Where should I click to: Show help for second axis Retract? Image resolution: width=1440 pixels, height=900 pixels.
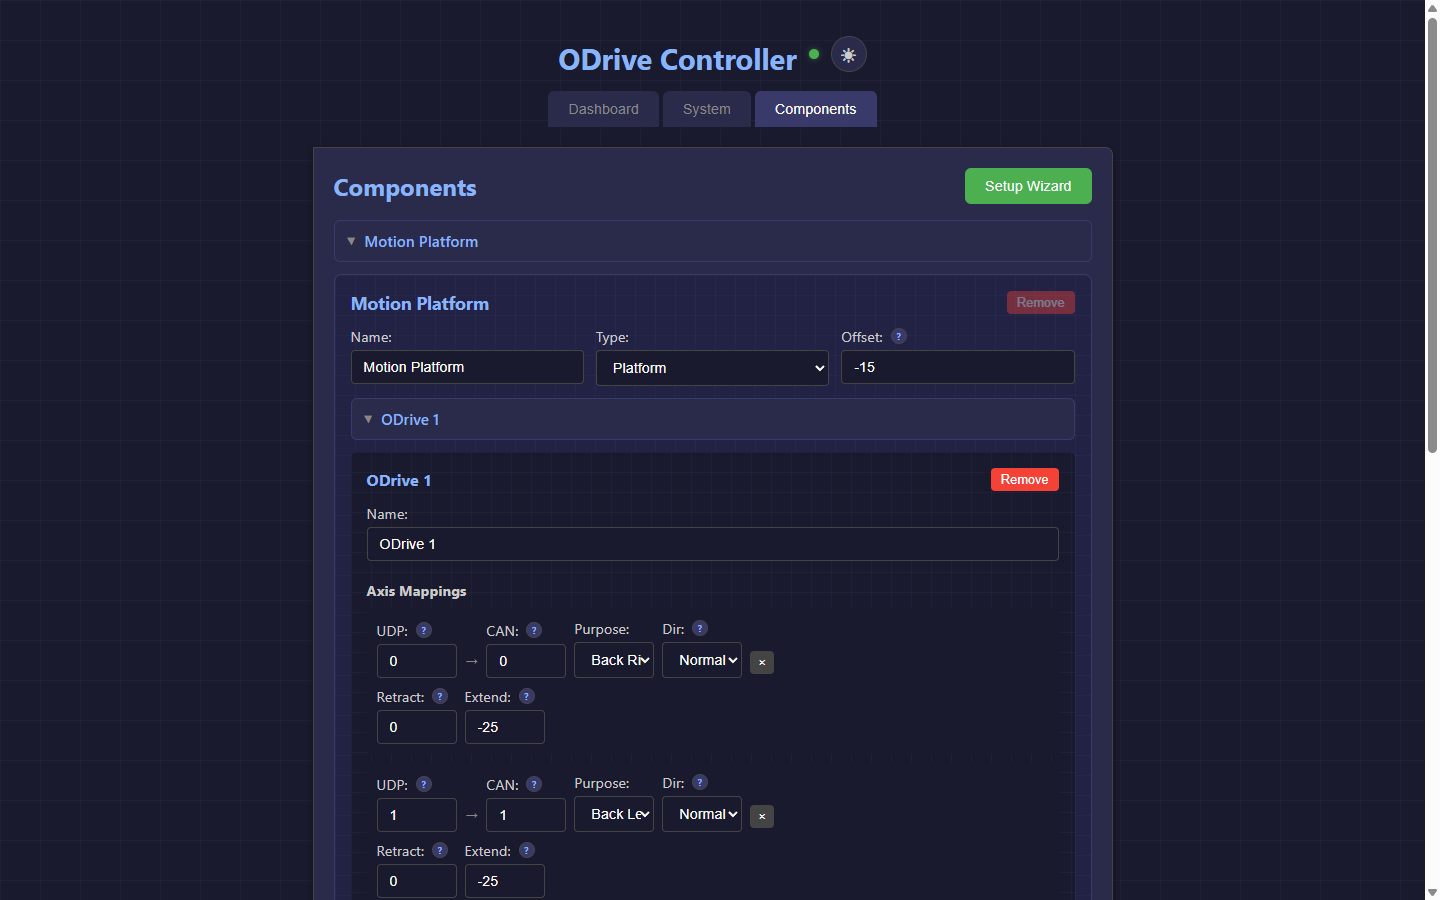click(x=440, y=850)
